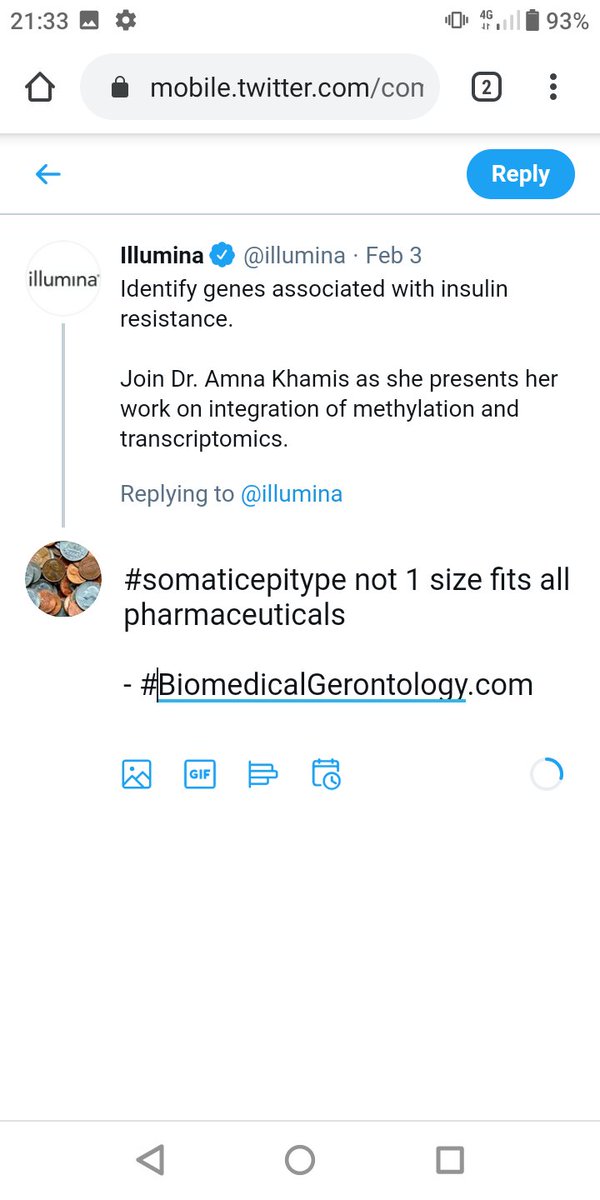Screen dimensions: 600x1200
Task: Tap the Illumina profile avatar
Action: pyautogui.click(x=63, y=279)
